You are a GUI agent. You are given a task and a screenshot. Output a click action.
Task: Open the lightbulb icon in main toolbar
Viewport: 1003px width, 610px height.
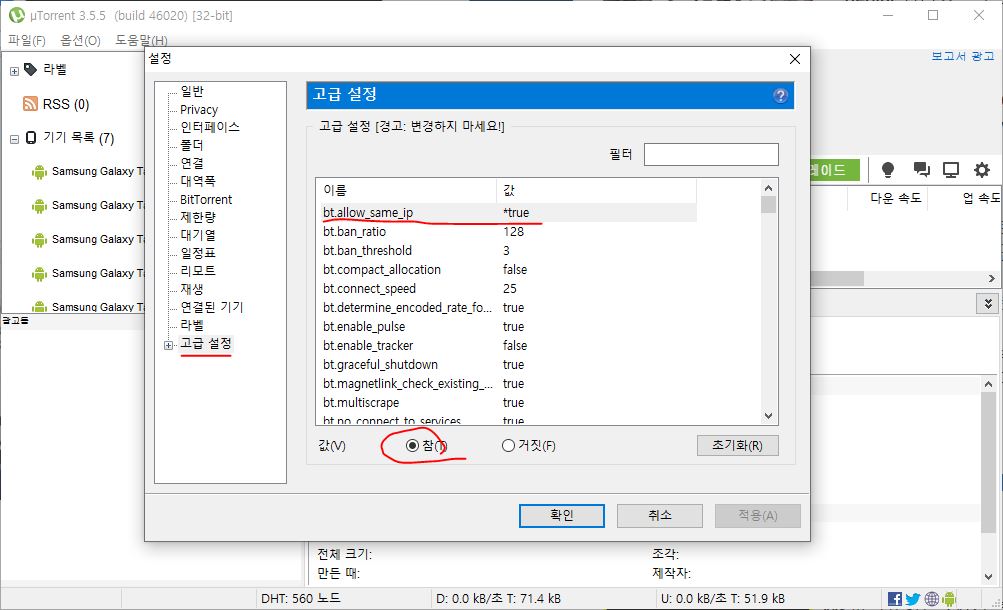point(887,169)
